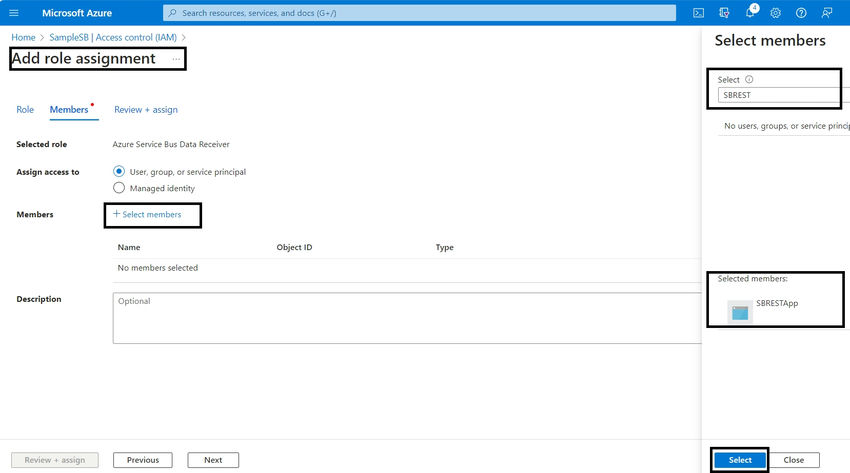This screenshot has width=850, height=473.
Task: Open the notifications bell
Action: [750, 12]
